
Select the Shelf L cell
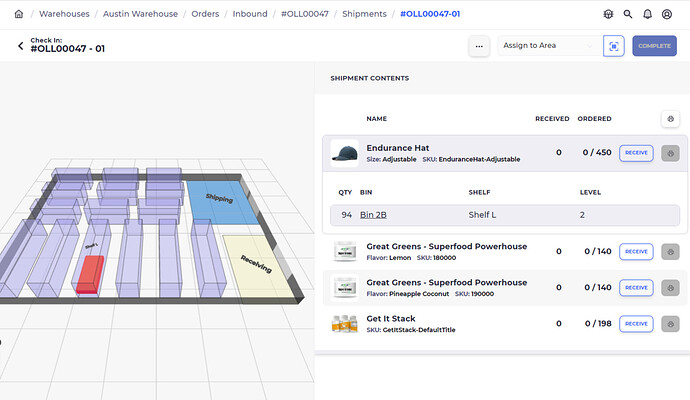(482, 215)
